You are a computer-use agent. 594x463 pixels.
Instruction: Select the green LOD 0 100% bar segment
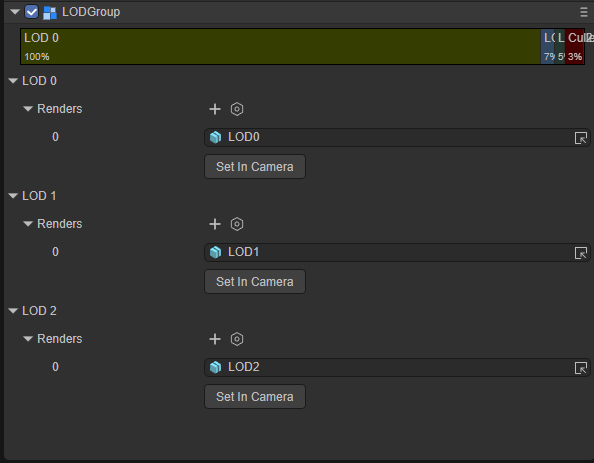(x=281, y=47)
